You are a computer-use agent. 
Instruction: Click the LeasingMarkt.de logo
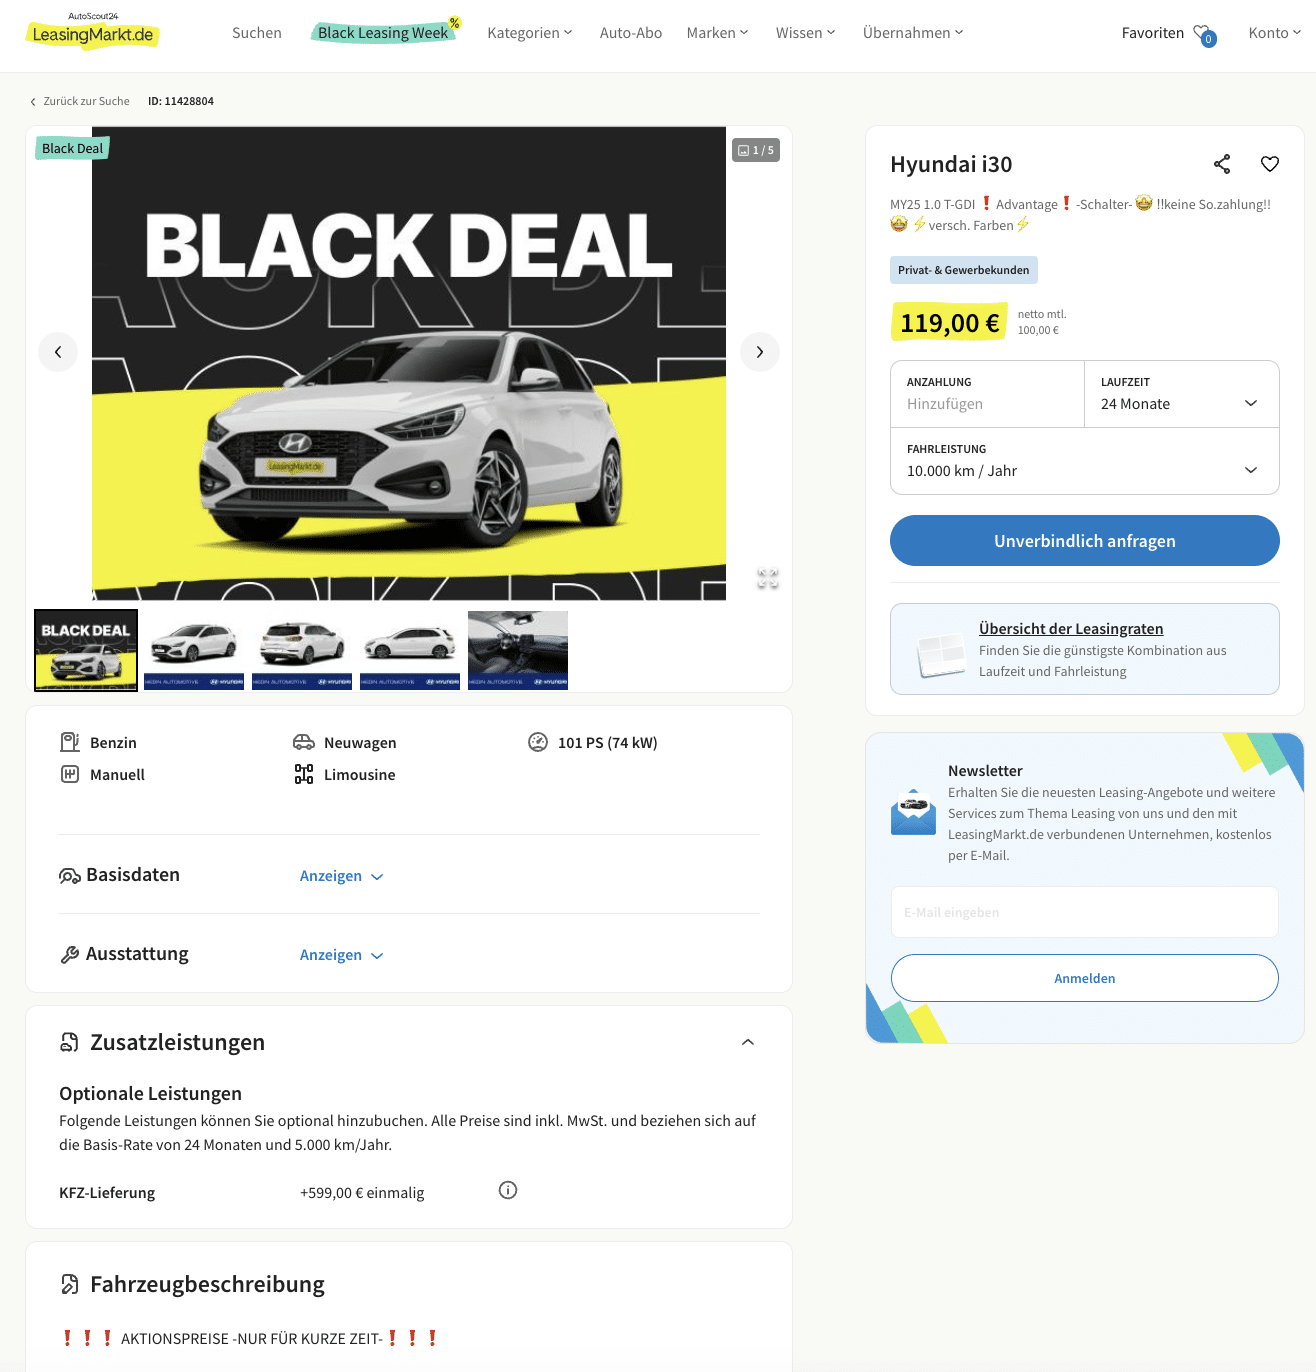tap(92, 31)
